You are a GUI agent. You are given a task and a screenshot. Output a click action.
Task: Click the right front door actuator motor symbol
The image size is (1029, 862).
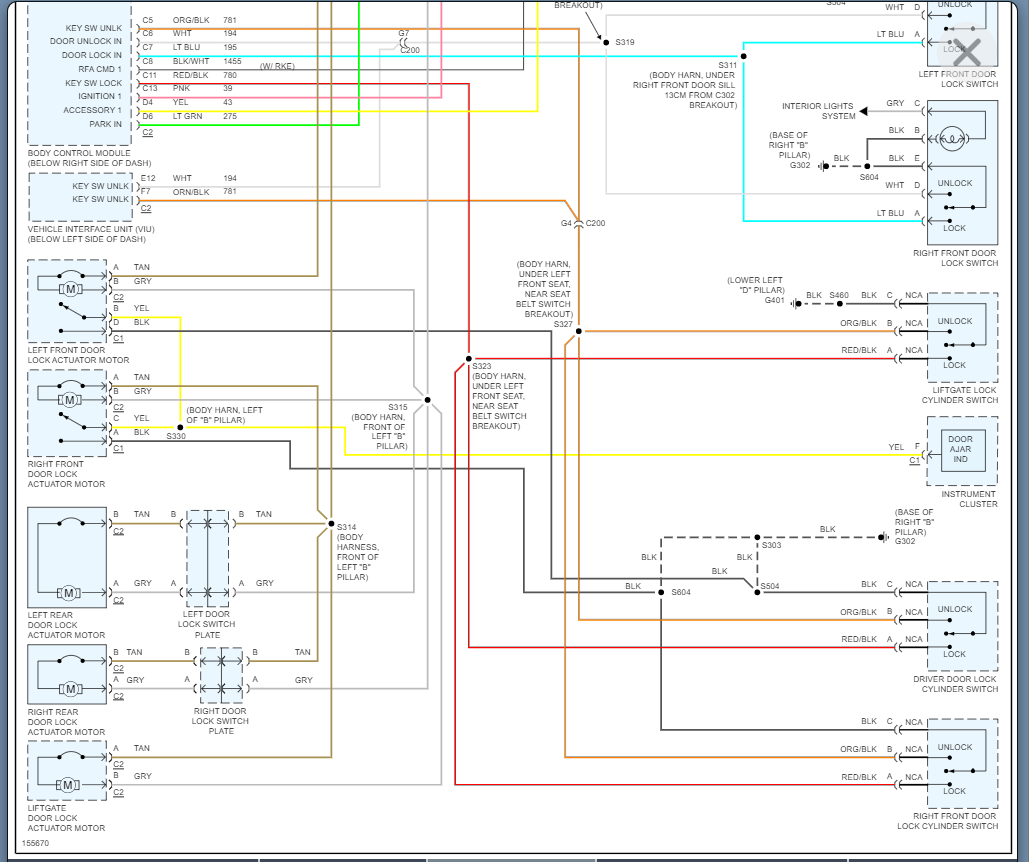pyautogui.click(x=70, y=399)
